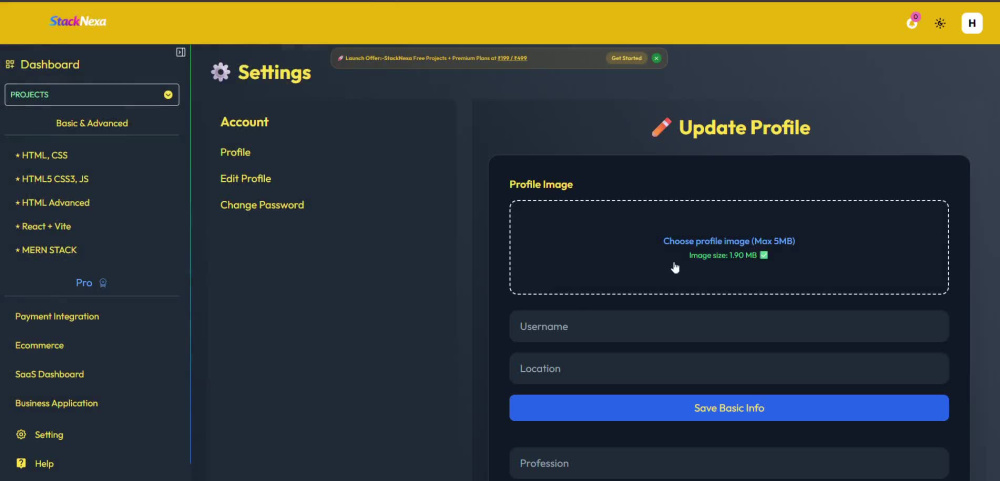Click the pencil icon beside Update Profile

click(661, 128)
